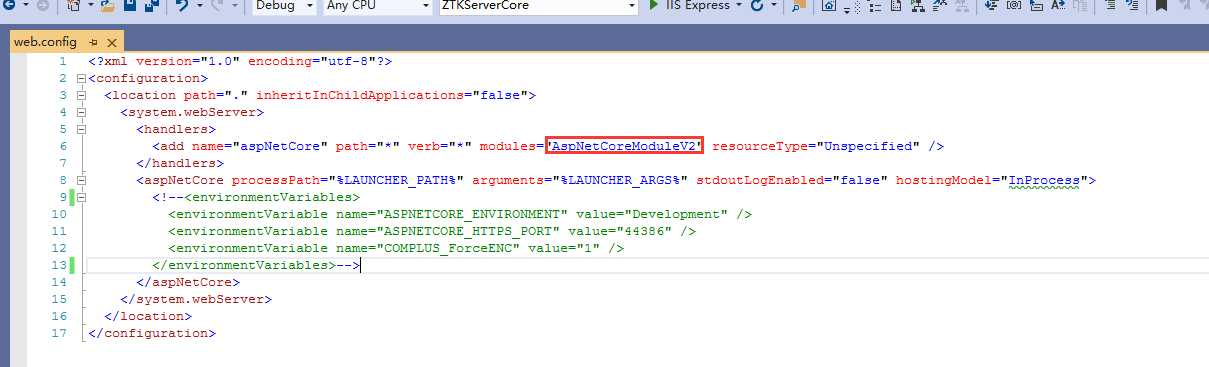Open the dropdown arrow beside the refresh icon

coord(775,6)
